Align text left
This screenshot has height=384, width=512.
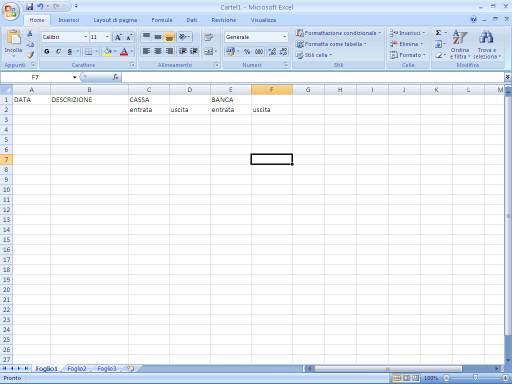pyautogui.click(x=146, y=51)
